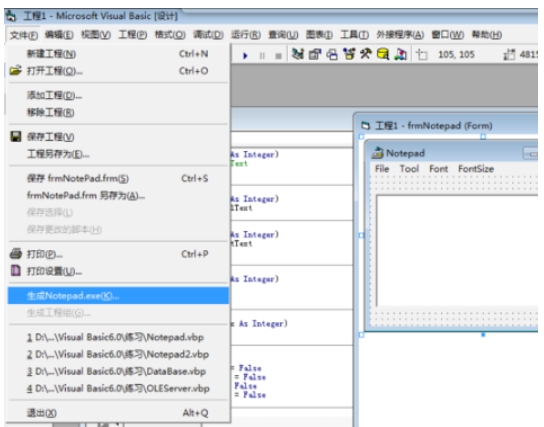
Task: Choose 保存工程(V) menu entry
Action: 118,137
